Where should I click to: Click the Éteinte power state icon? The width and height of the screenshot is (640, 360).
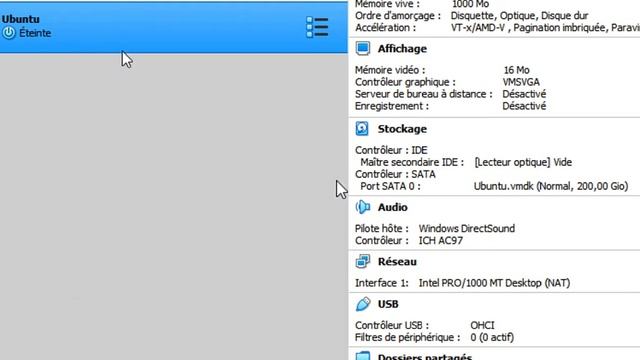9,33
